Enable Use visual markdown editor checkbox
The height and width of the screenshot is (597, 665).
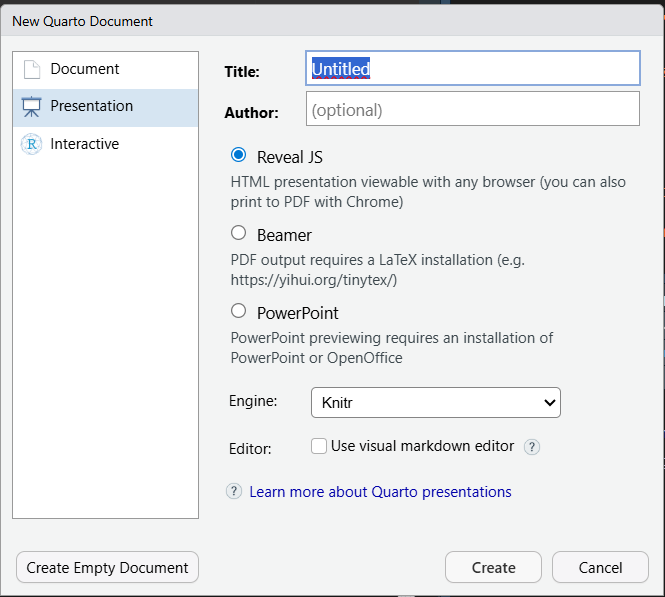[319, 446]
